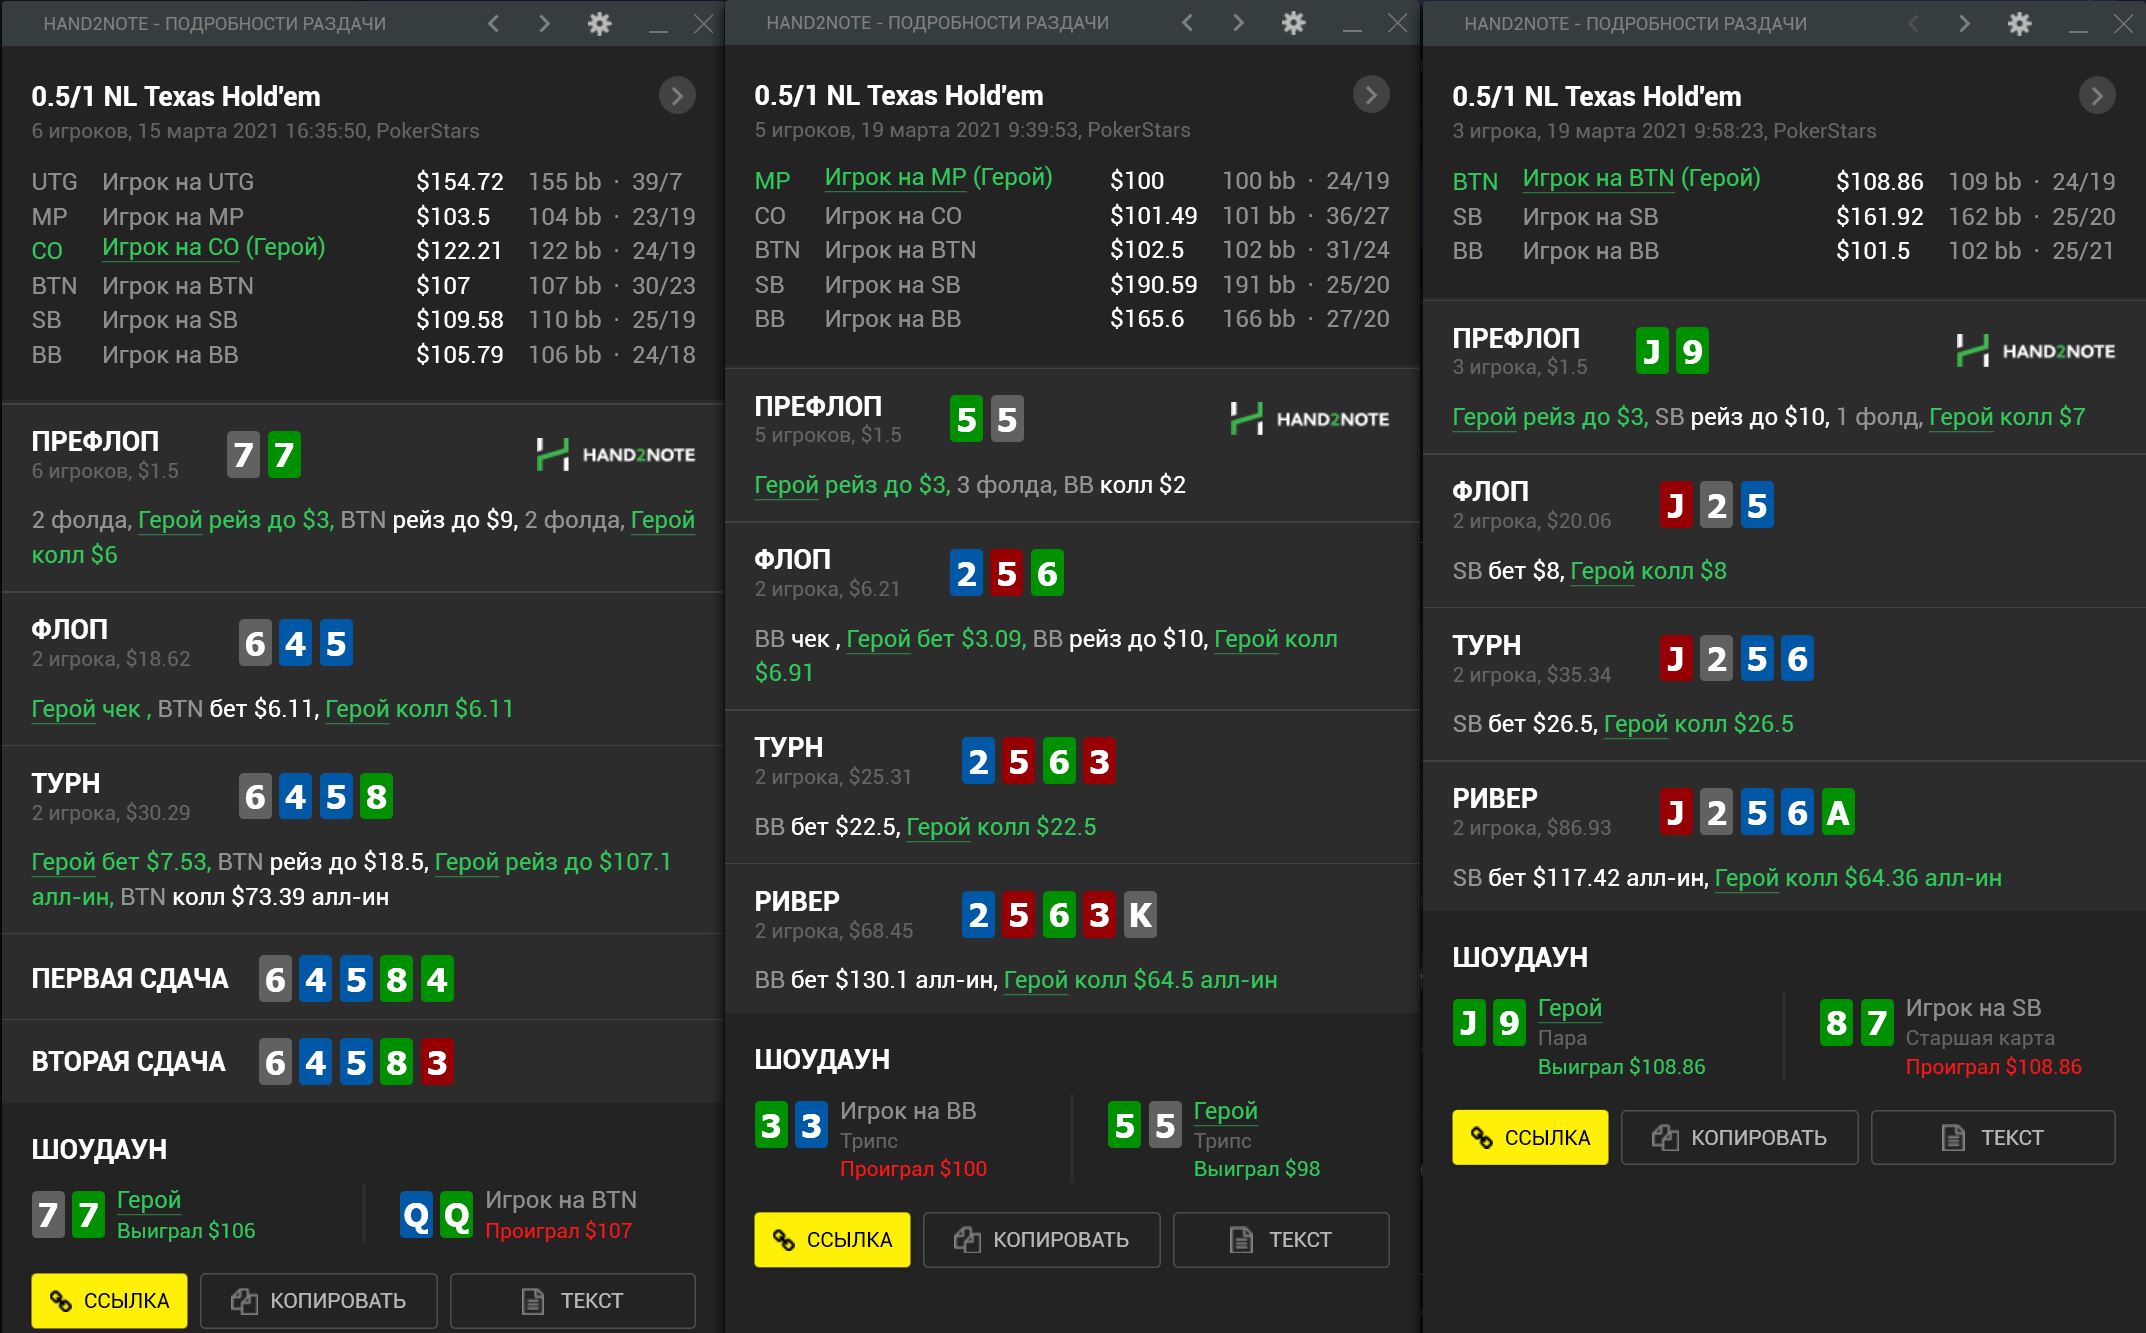Go to next hand in left window
Viewport: 2146px width, 1333px height.
(x=544, y=23)
